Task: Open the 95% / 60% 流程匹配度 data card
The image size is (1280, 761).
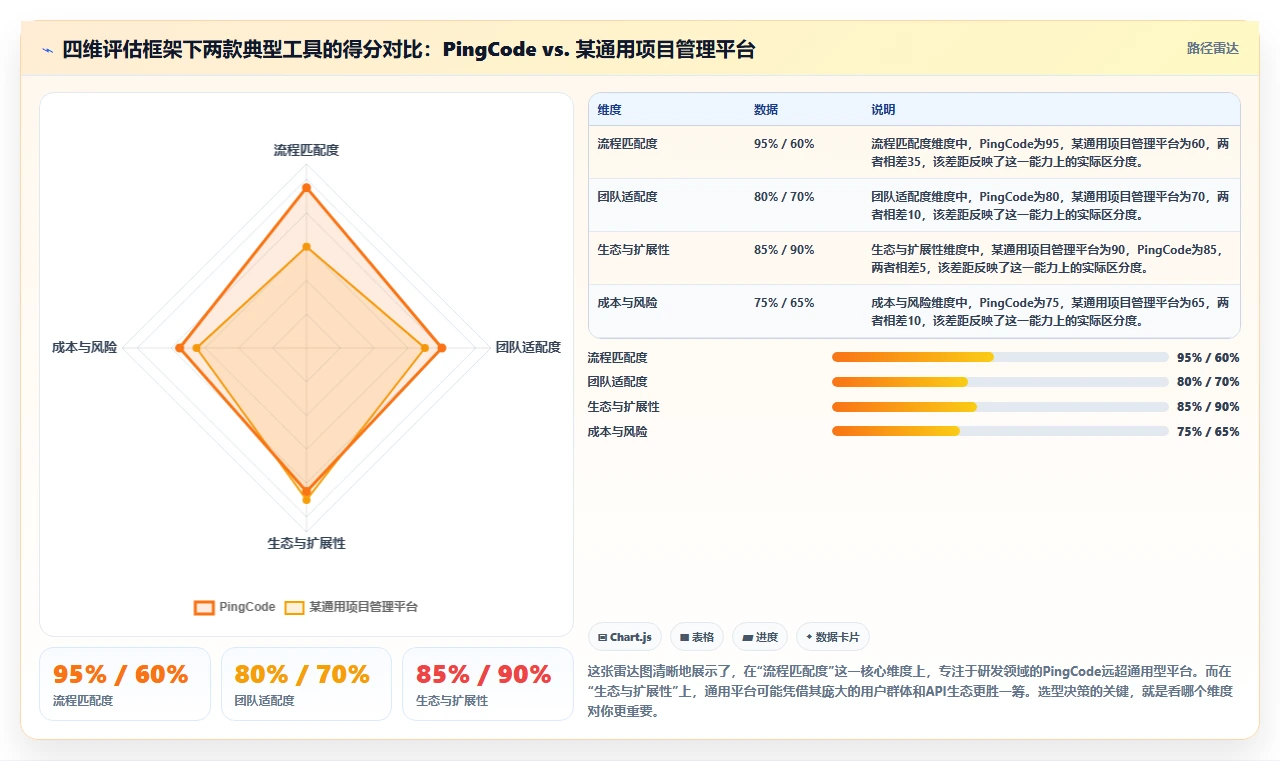Action: click(125, 684)
